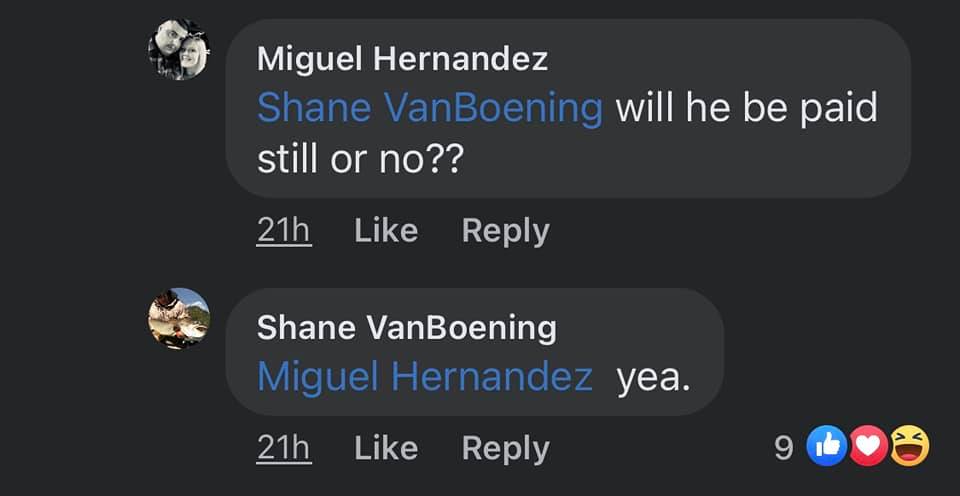Click the laughing face reaction icon
Screen dimensions: 960x496
(x=909, y=447)
